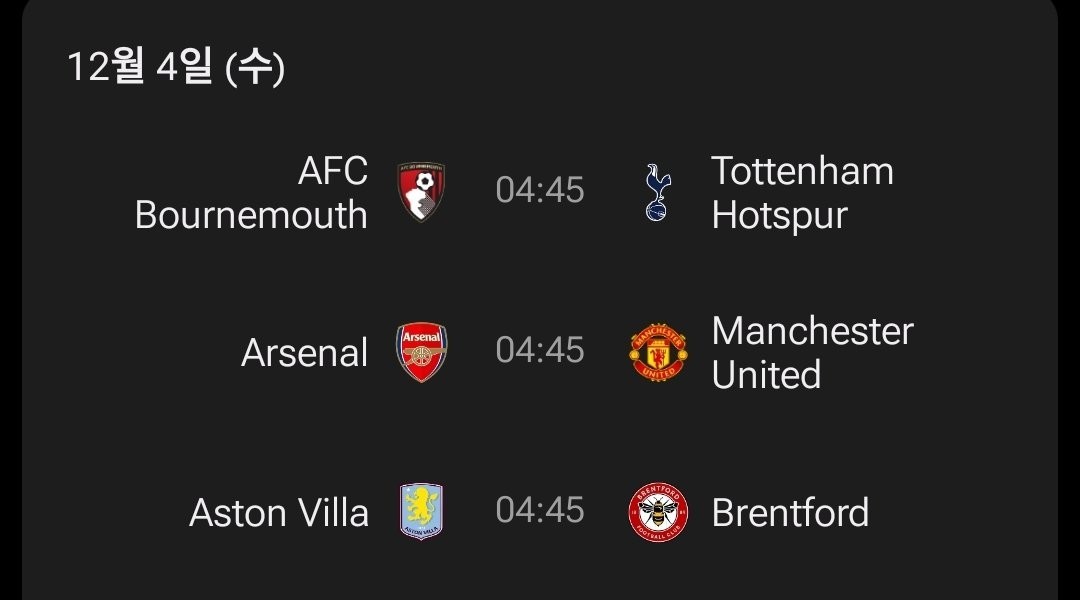Click the 04:45 time for Bournemouth match
The height and width of the screenshot is (600, 1080).
tap(540, 190)
